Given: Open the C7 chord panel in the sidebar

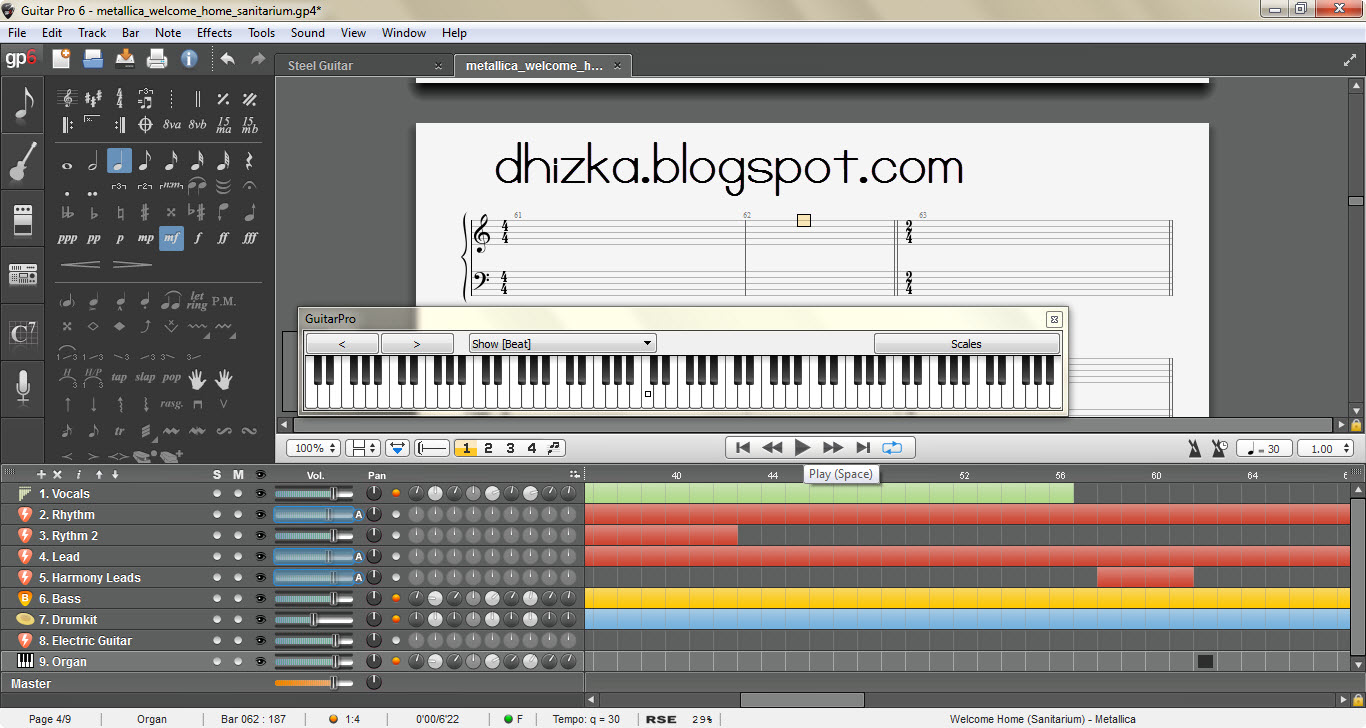Looking at the screenshot, I should tap(23, 332).
